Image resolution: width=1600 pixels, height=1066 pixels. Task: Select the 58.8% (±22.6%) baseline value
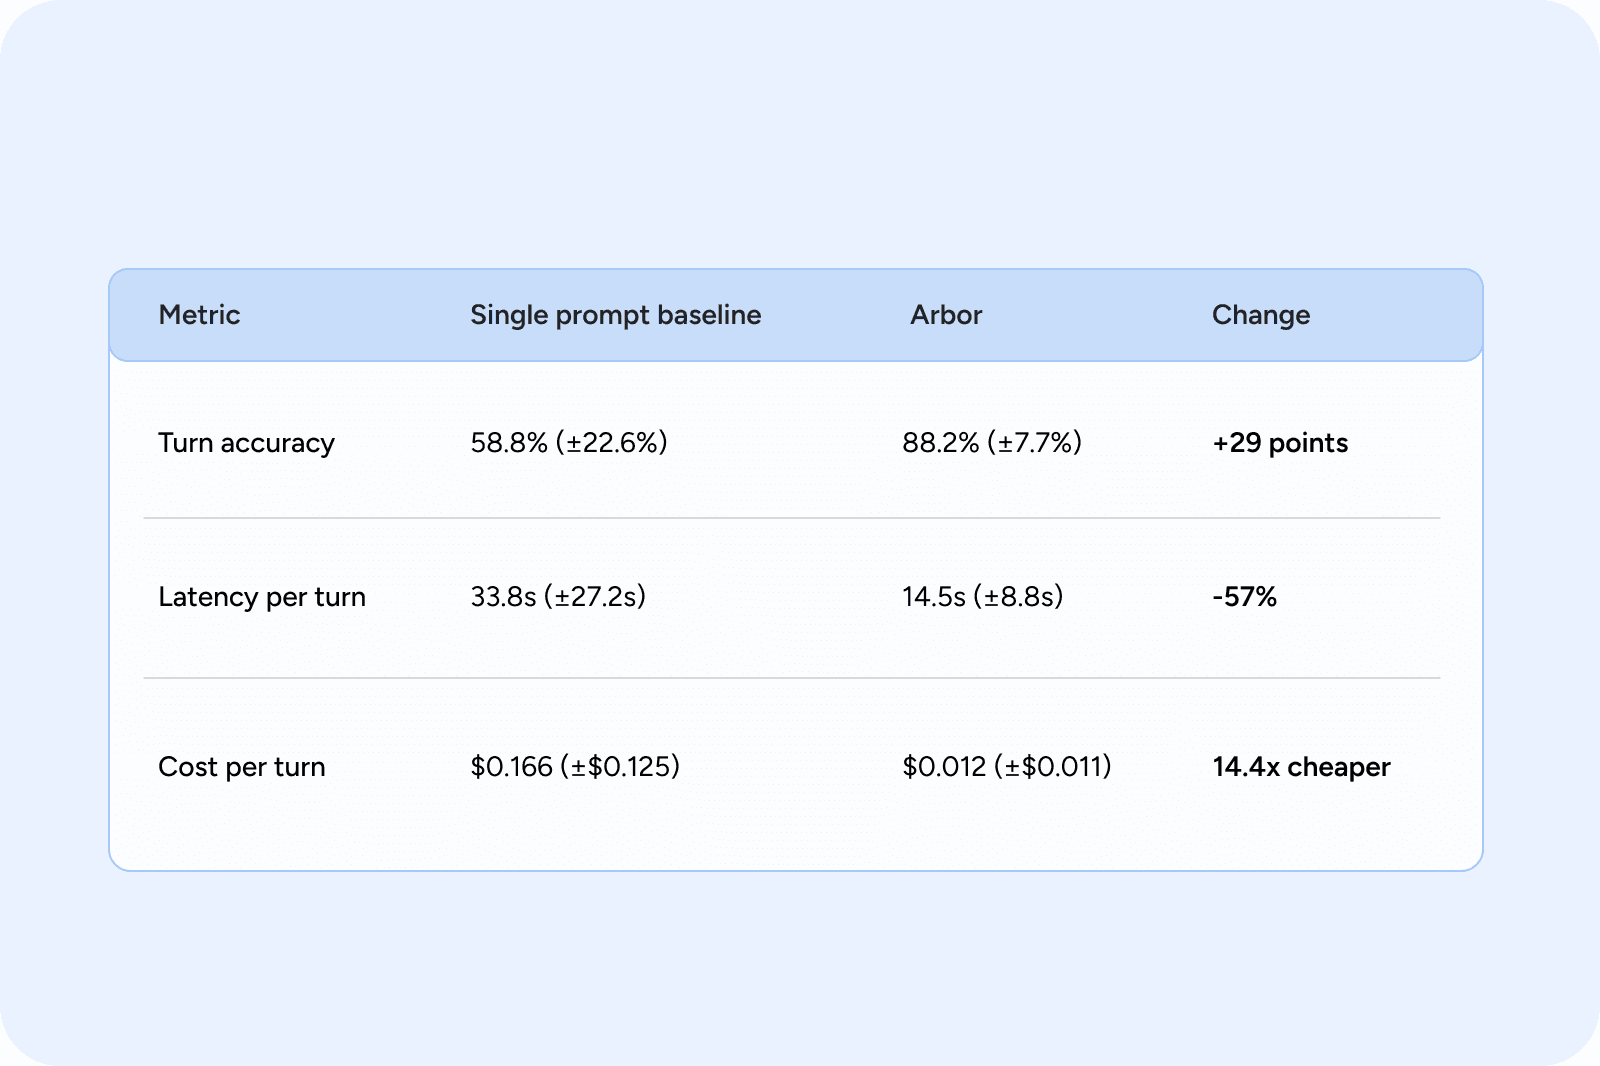[x=569, y=443]
